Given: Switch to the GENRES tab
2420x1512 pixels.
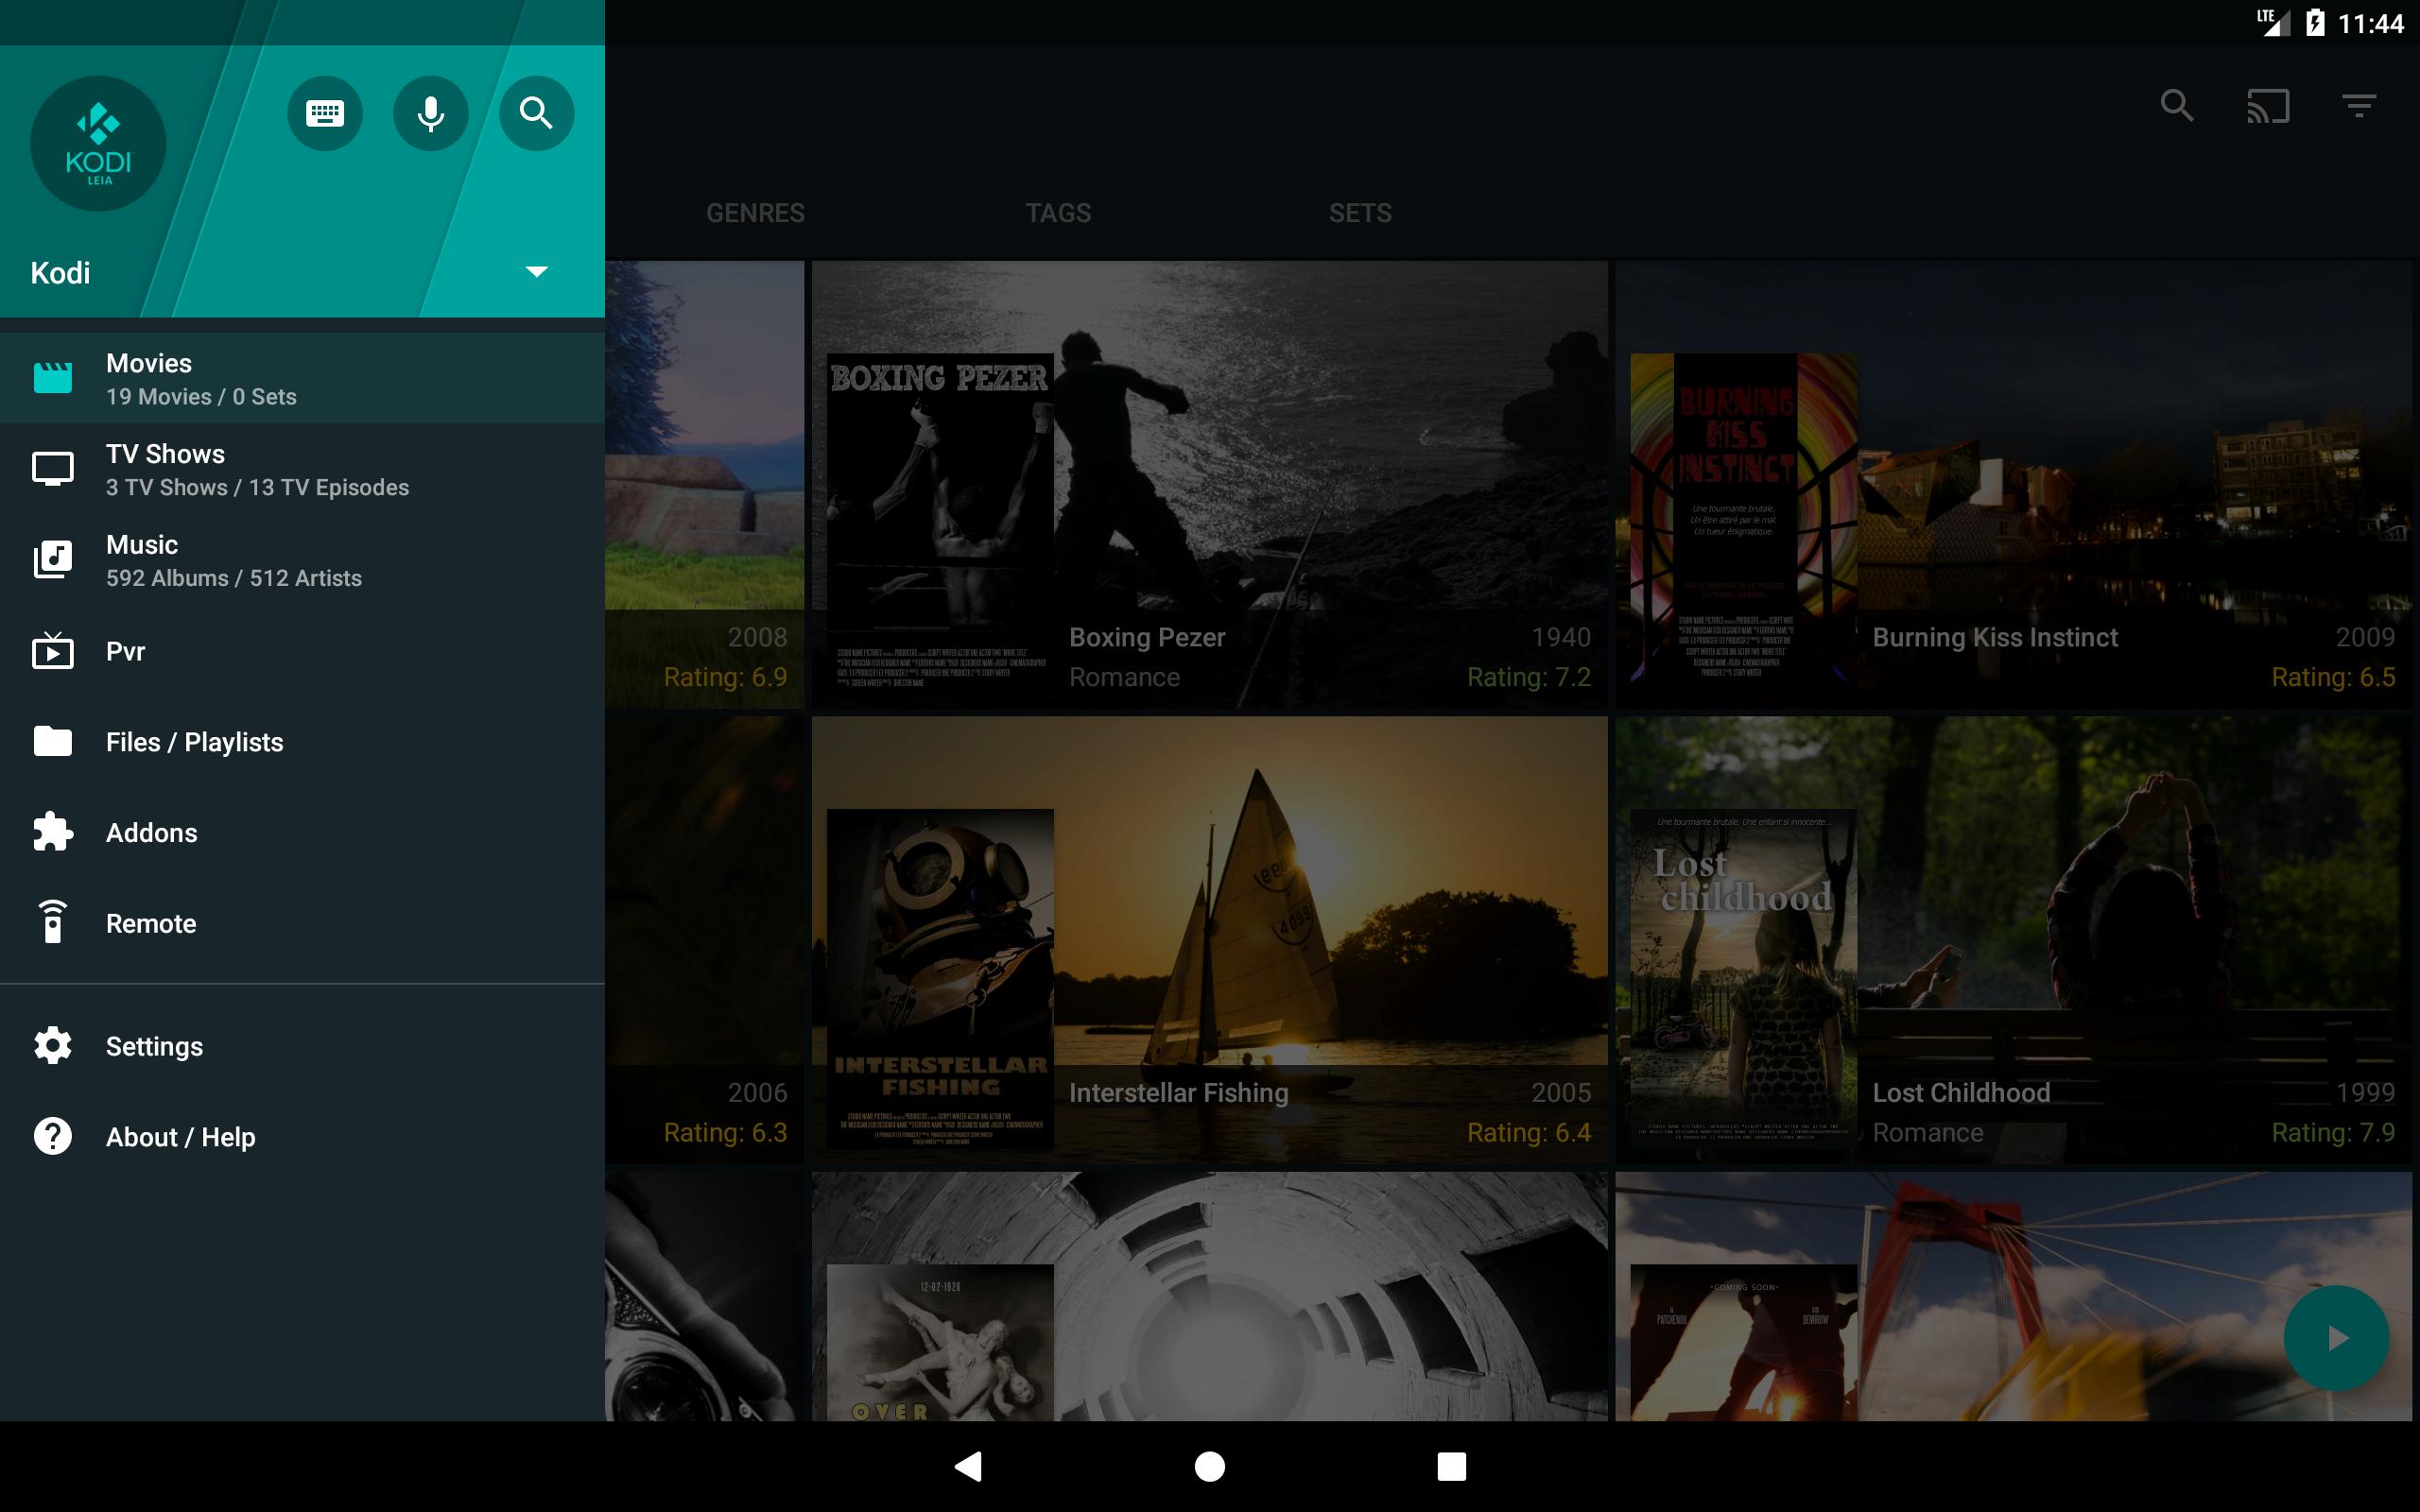Looking at the screenshot, I should (x=755, y=213).
